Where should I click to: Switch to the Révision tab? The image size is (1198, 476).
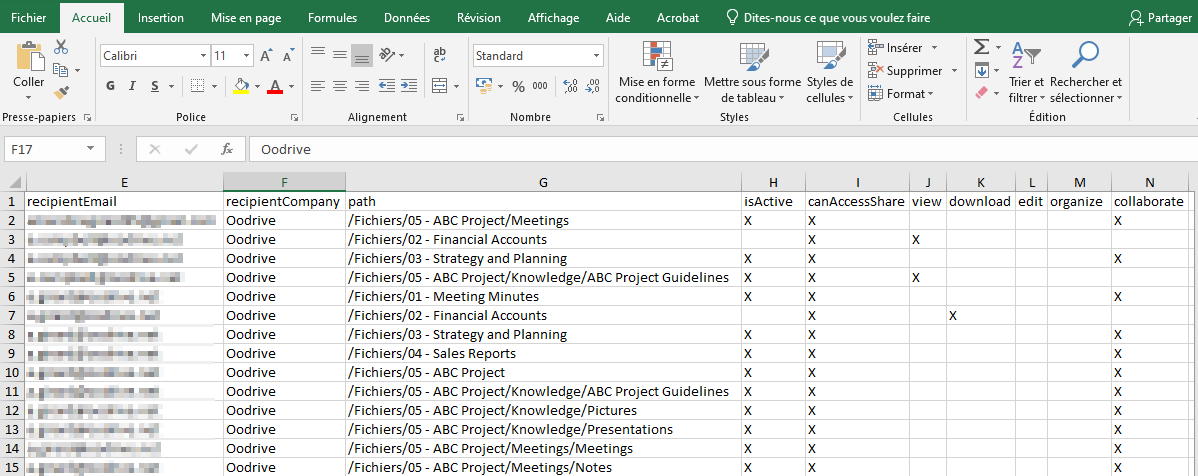pos(479,18)
